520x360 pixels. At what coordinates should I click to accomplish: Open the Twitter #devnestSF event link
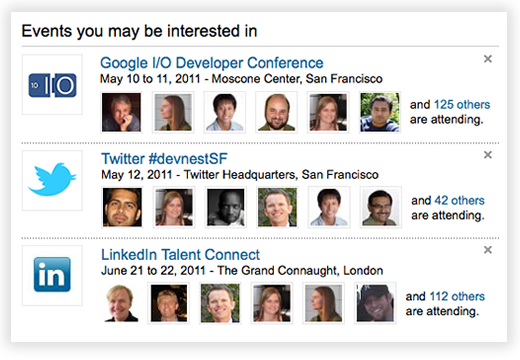(x=164, y=159)
